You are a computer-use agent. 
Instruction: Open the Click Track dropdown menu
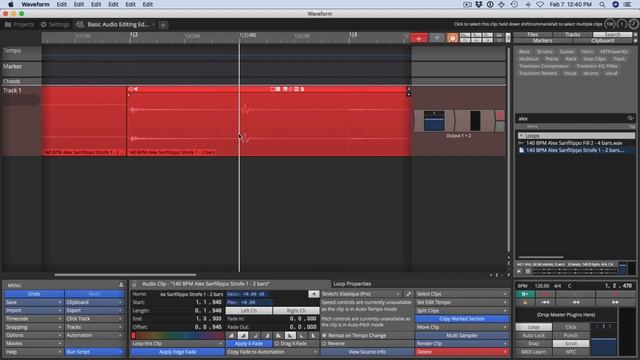click(x=94, y=318)
